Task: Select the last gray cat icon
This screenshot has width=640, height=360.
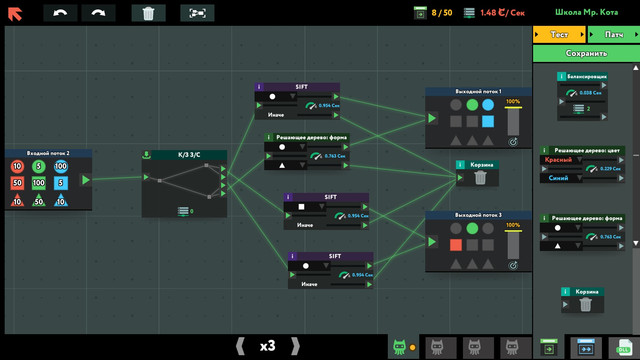Action: (x=512, y=347)
